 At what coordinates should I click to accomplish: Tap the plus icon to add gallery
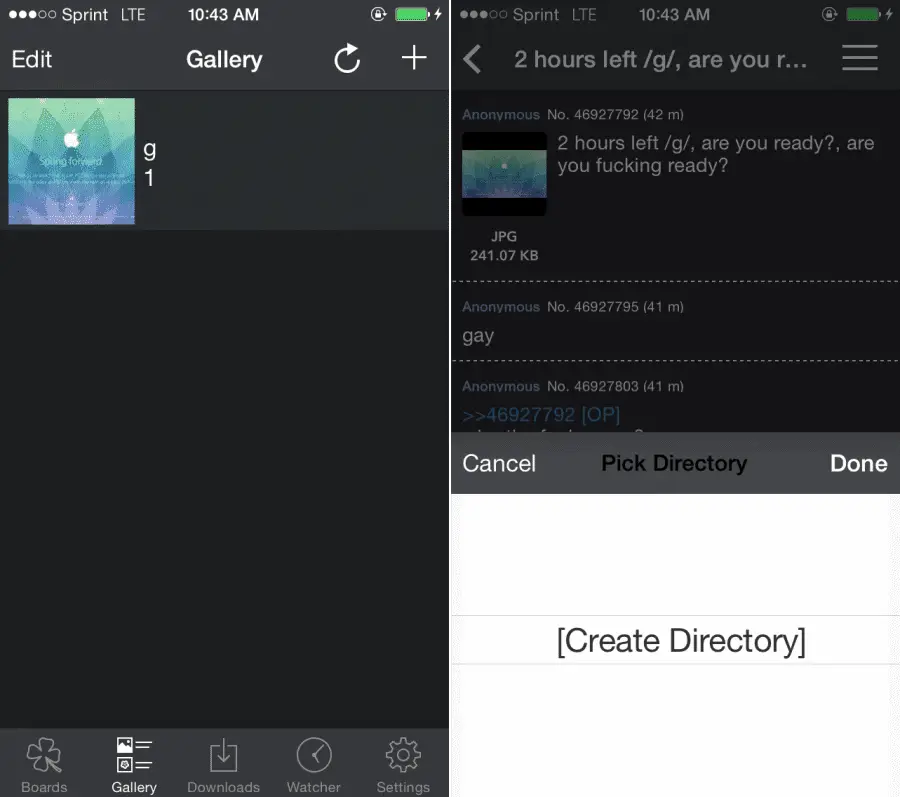click(x=414, y=58)
